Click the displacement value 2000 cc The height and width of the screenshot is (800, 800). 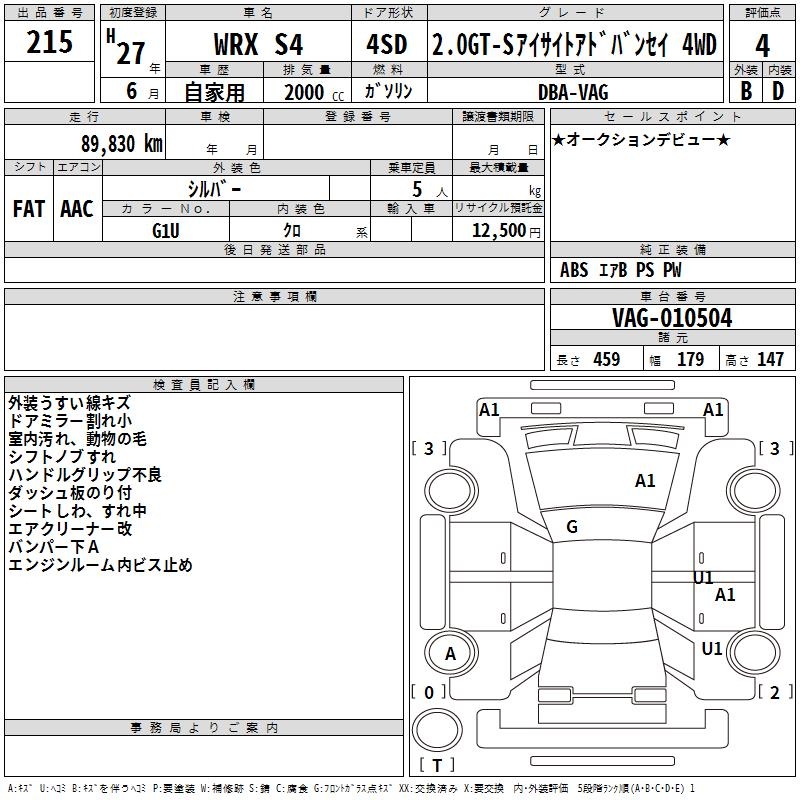[x=314, y=93]
